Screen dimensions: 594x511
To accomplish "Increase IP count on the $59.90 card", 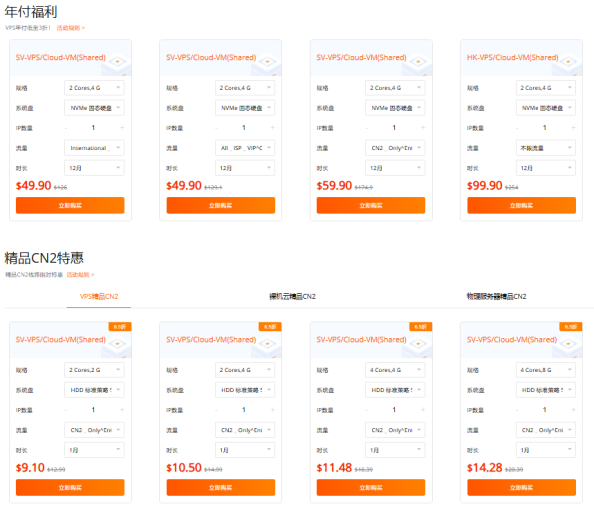I will point(423,128).
